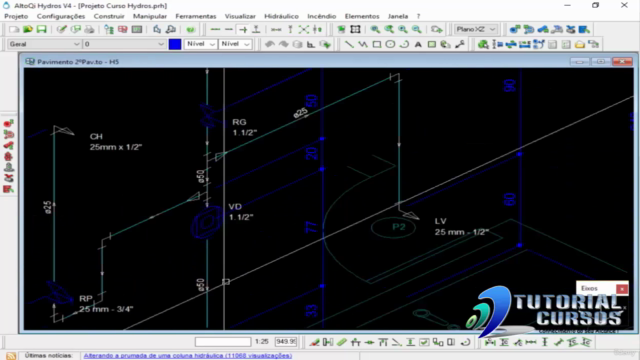The width and height of the screenshot is (640, 360).
Task: Click the bottom red icon in left sidebar
Action: coord(9,189)
